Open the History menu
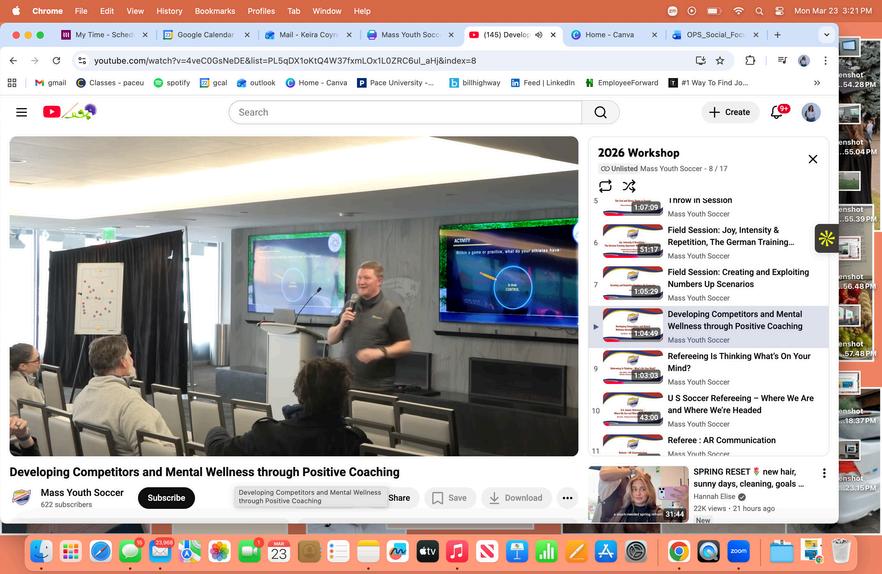 (x=169, y=11)
